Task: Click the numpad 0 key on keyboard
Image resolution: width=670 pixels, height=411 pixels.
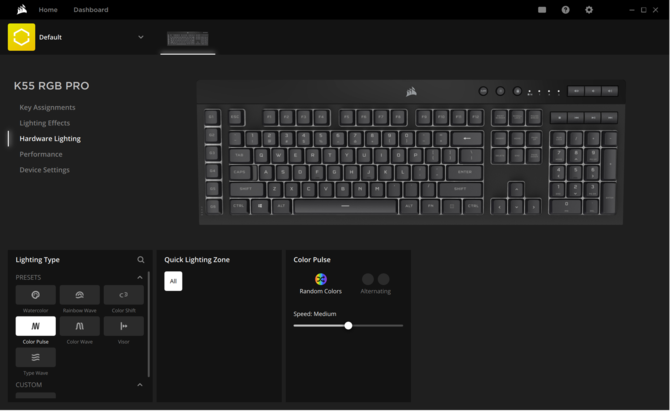Action: [x=566, y=206]
